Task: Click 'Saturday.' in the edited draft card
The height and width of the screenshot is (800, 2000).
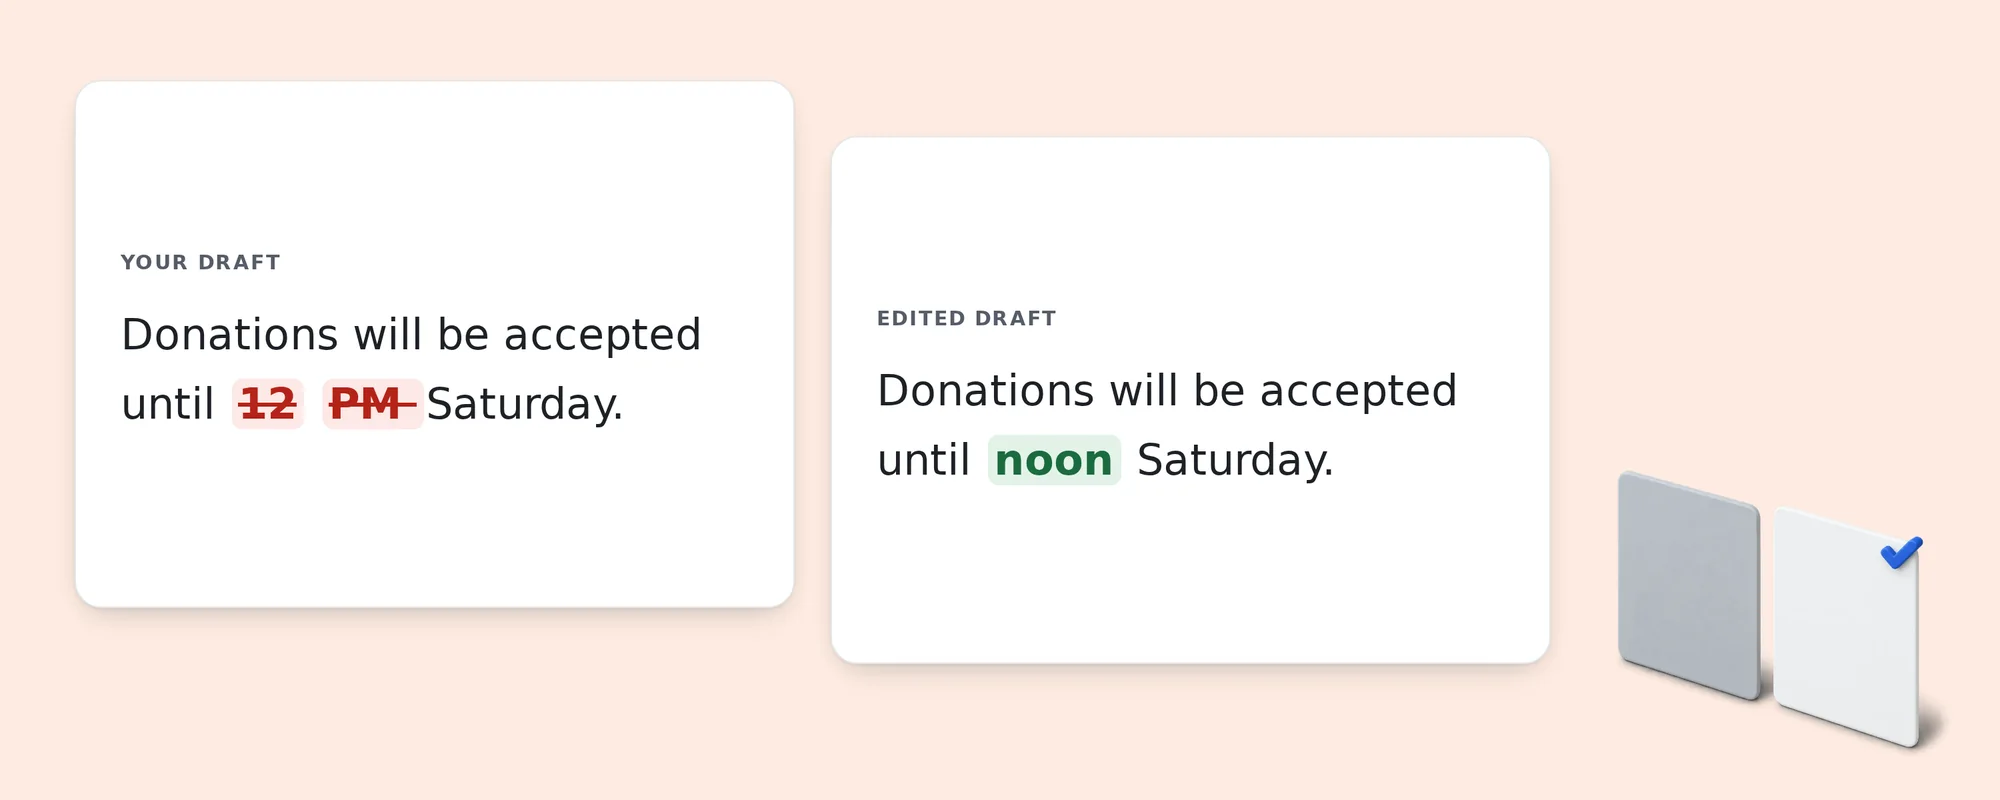Action: pyautogui.click(x=1235, y=460)
